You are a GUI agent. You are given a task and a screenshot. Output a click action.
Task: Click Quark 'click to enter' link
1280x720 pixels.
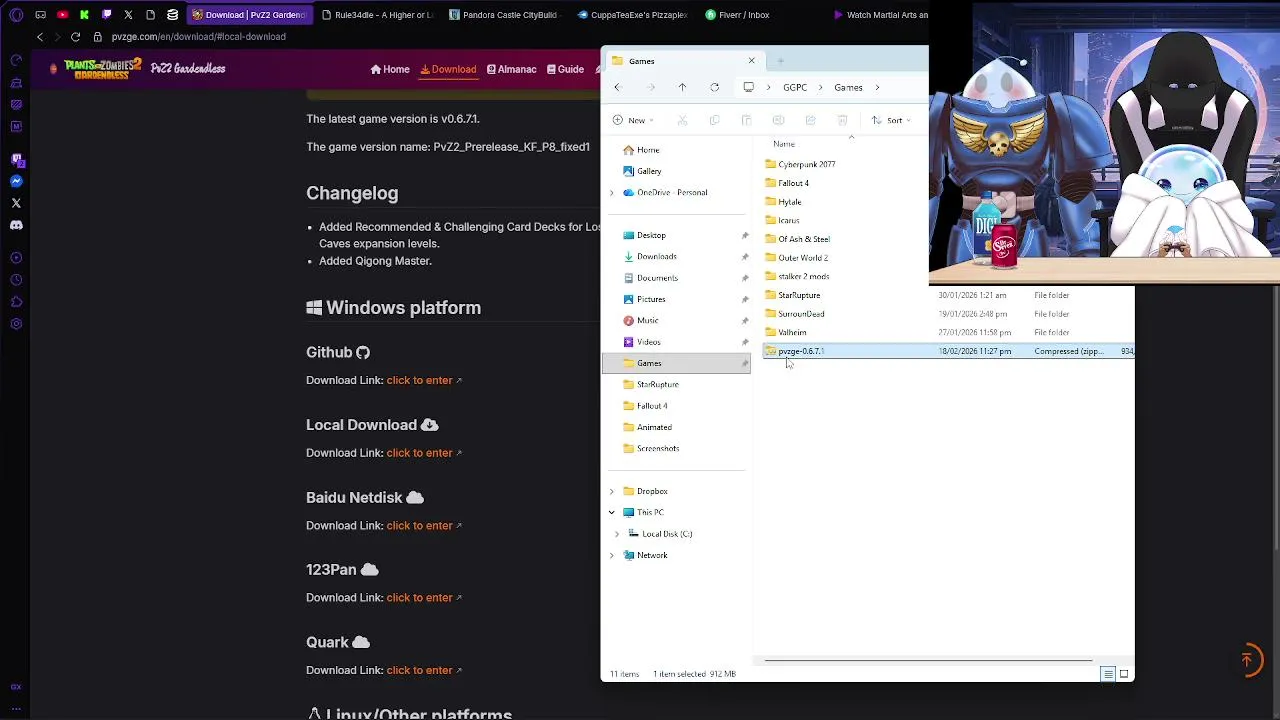(420, 671)
